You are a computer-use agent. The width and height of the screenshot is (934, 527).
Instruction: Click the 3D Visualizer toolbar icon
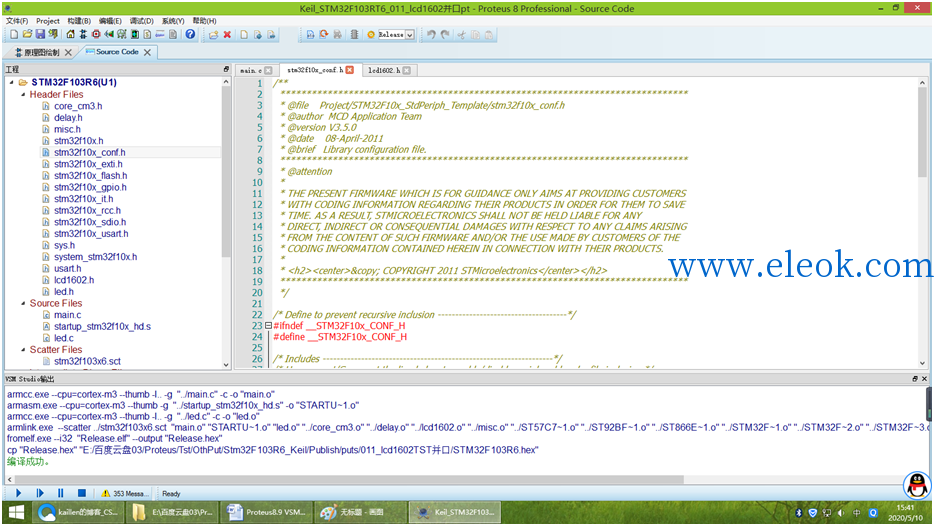click(108, 35)
